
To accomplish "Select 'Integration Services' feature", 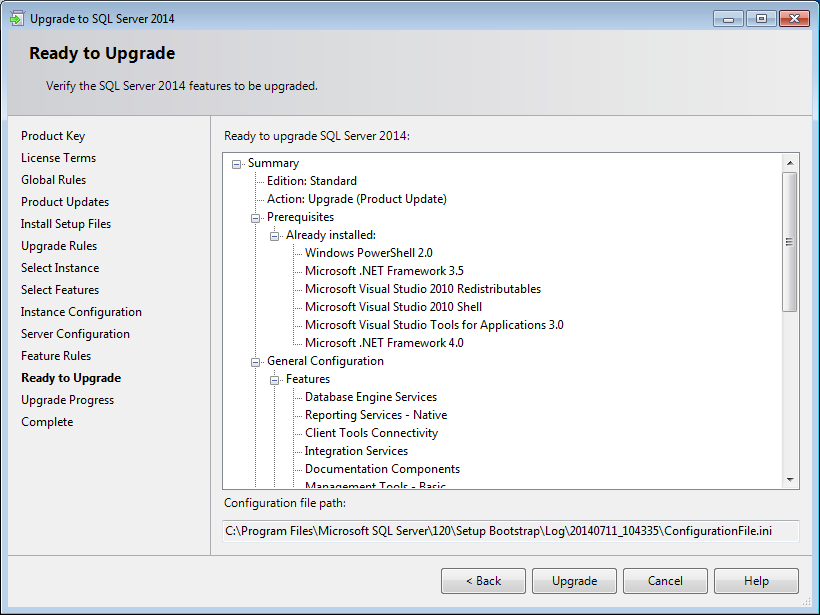I will [356, 451].
